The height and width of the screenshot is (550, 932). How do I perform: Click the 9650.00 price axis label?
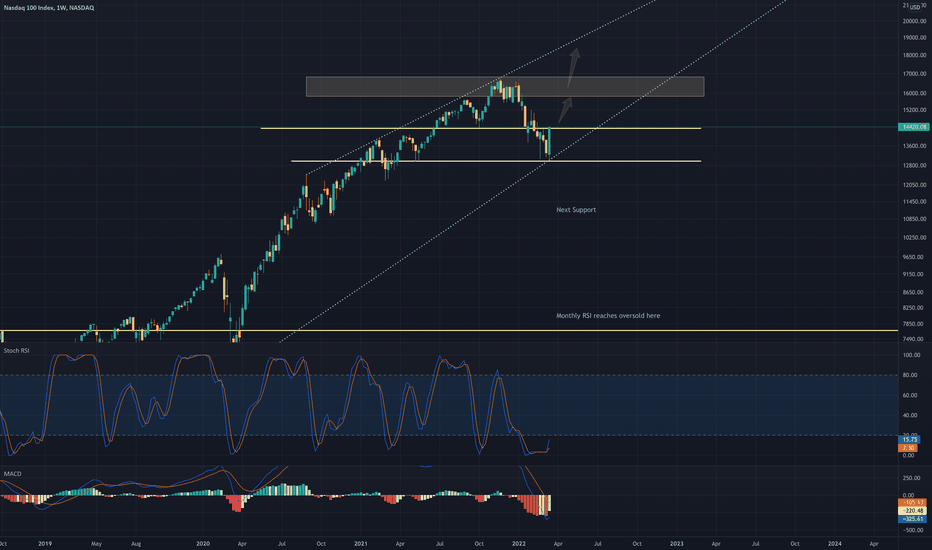coord(914,257)
